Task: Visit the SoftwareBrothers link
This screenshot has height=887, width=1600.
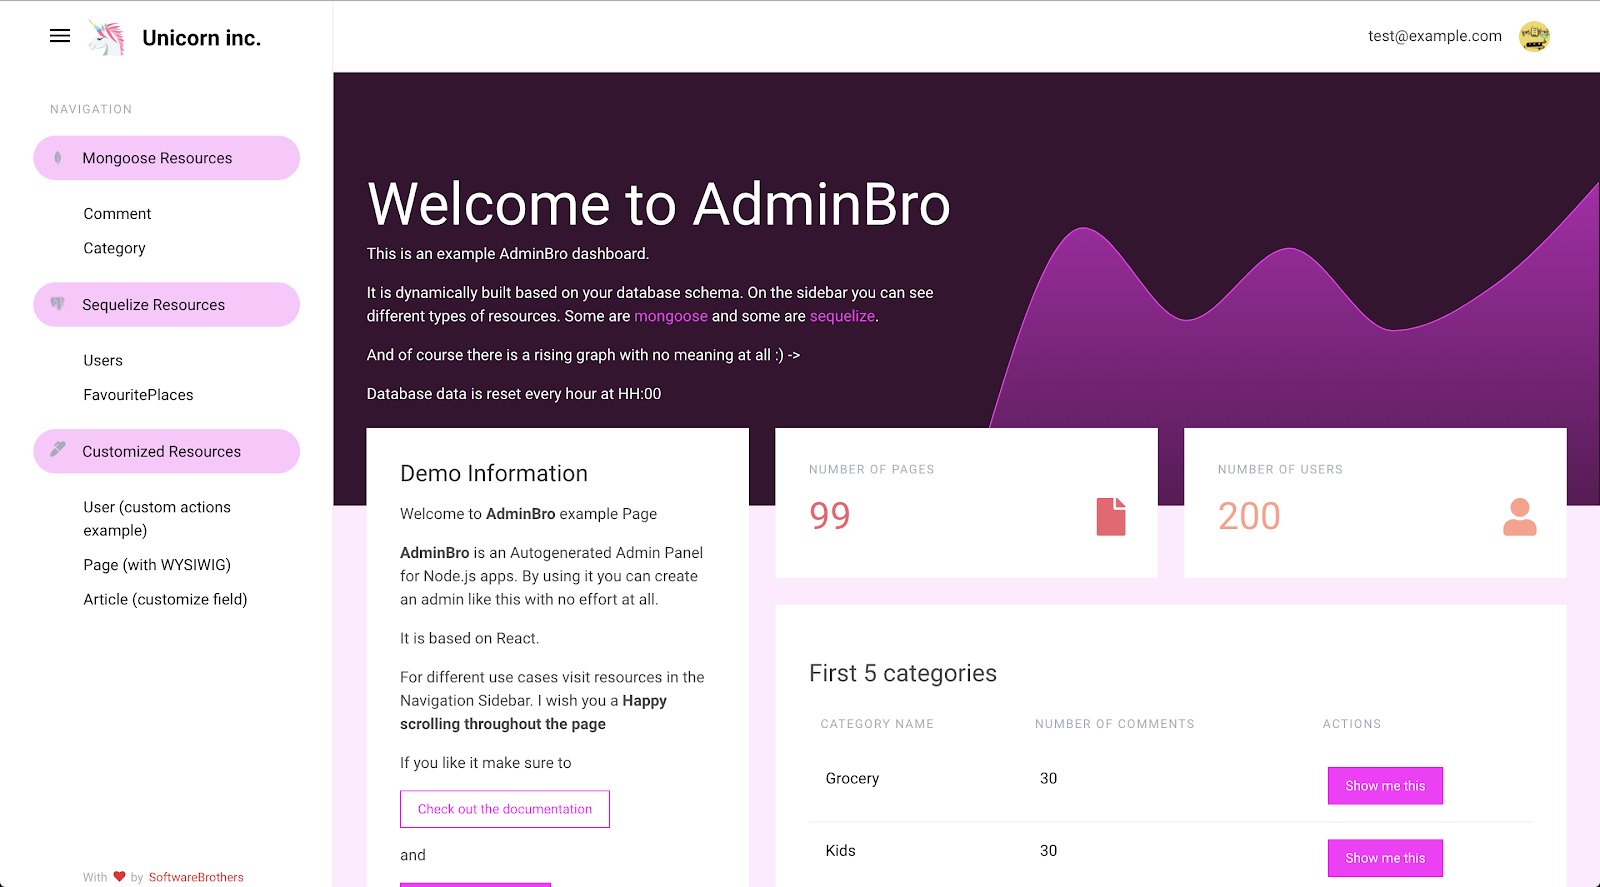Action: point(196,877)
